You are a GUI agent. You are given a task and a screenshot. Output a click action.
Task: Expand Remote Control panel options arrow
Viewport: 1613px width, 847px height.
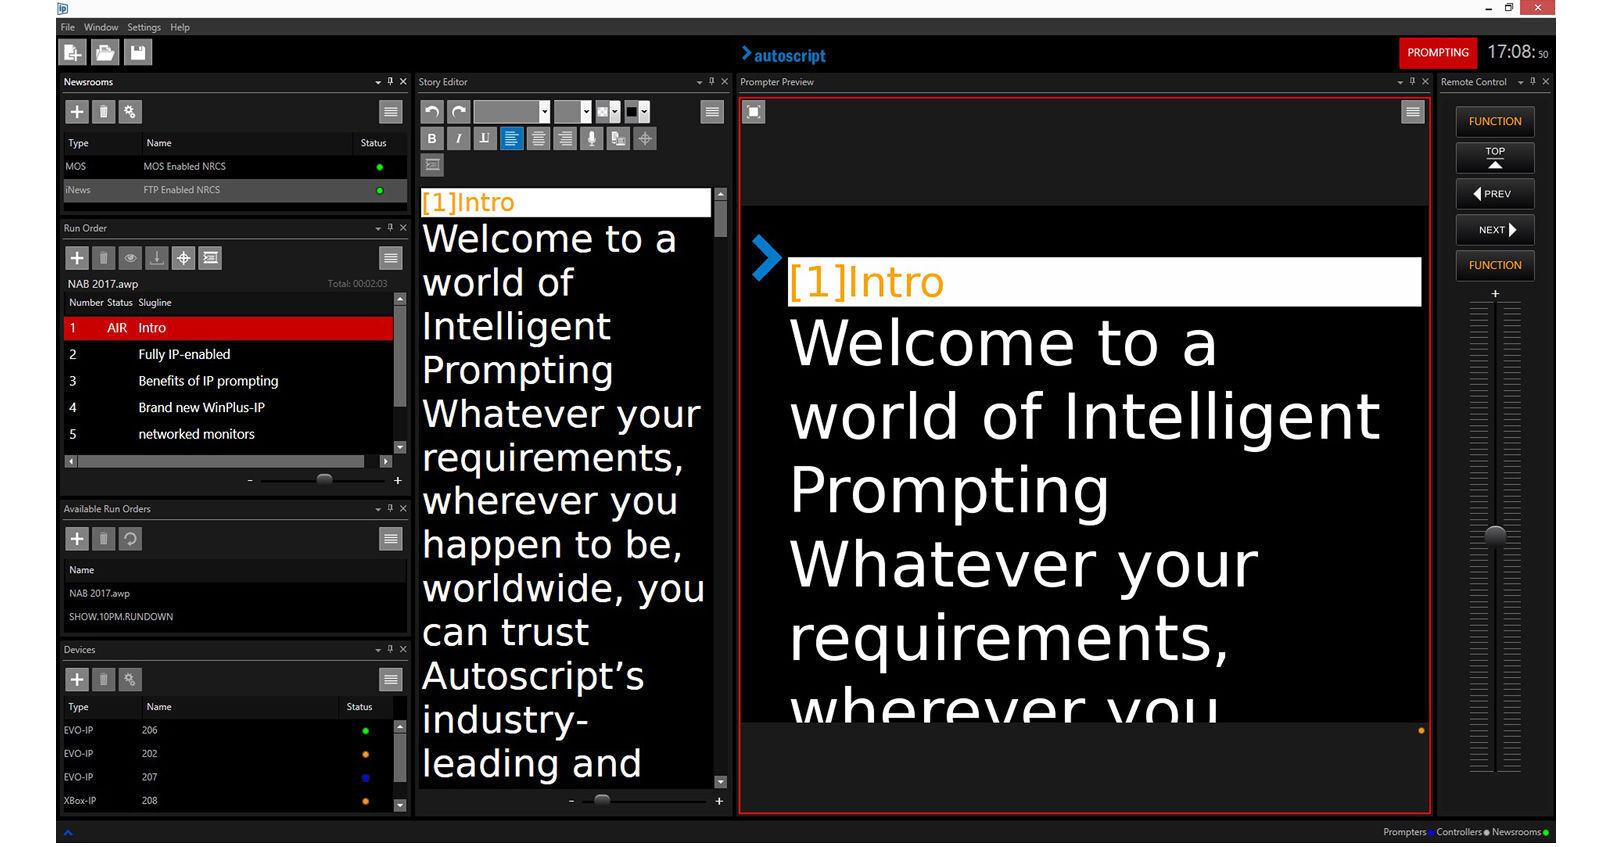(x=1520, y=82)
